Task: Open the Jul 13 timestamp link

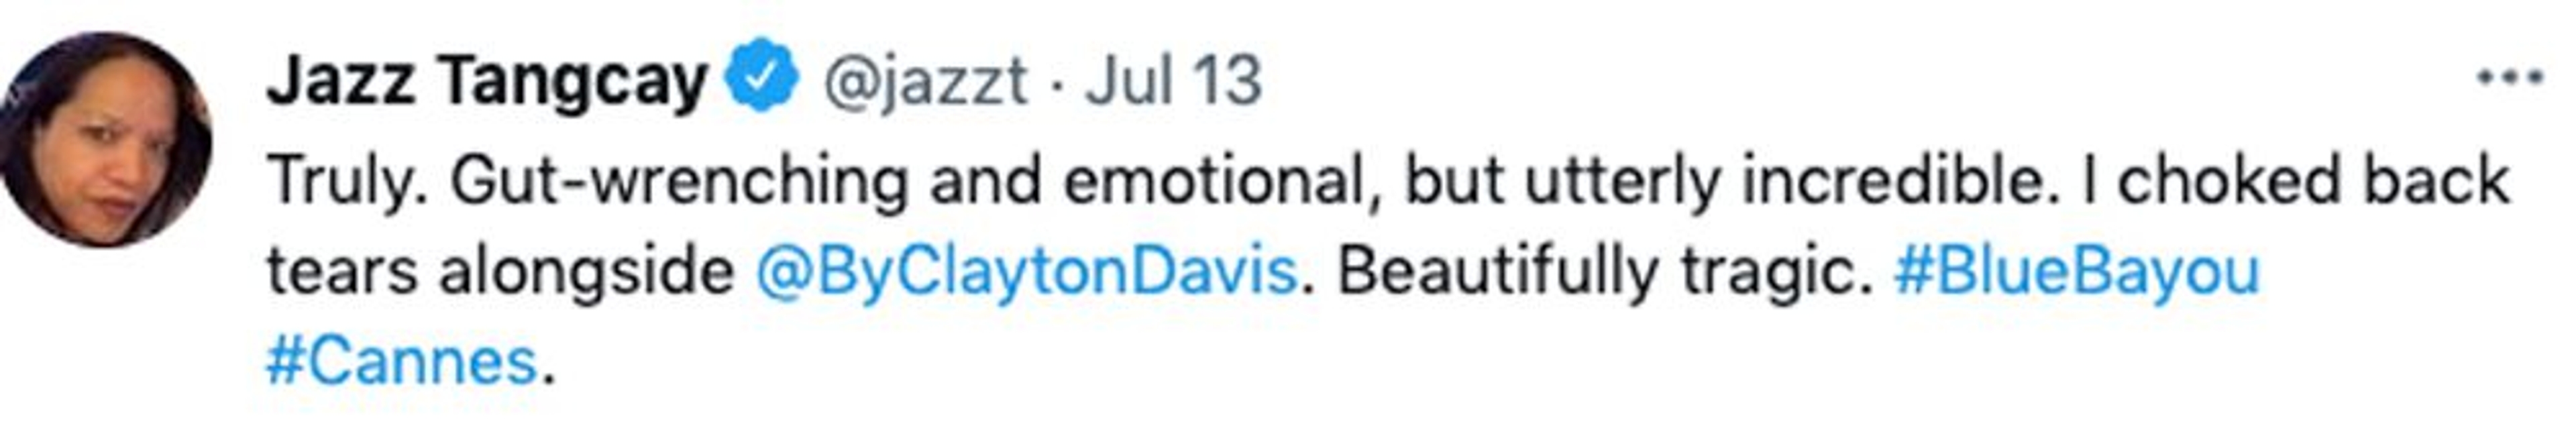Action: point(1173,80)
